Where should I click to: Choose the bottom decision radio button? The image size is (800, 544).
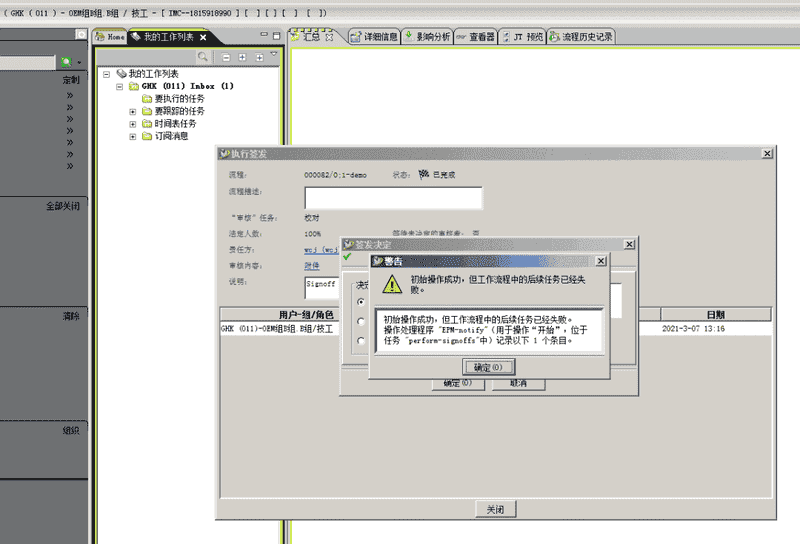click(361, 341)
